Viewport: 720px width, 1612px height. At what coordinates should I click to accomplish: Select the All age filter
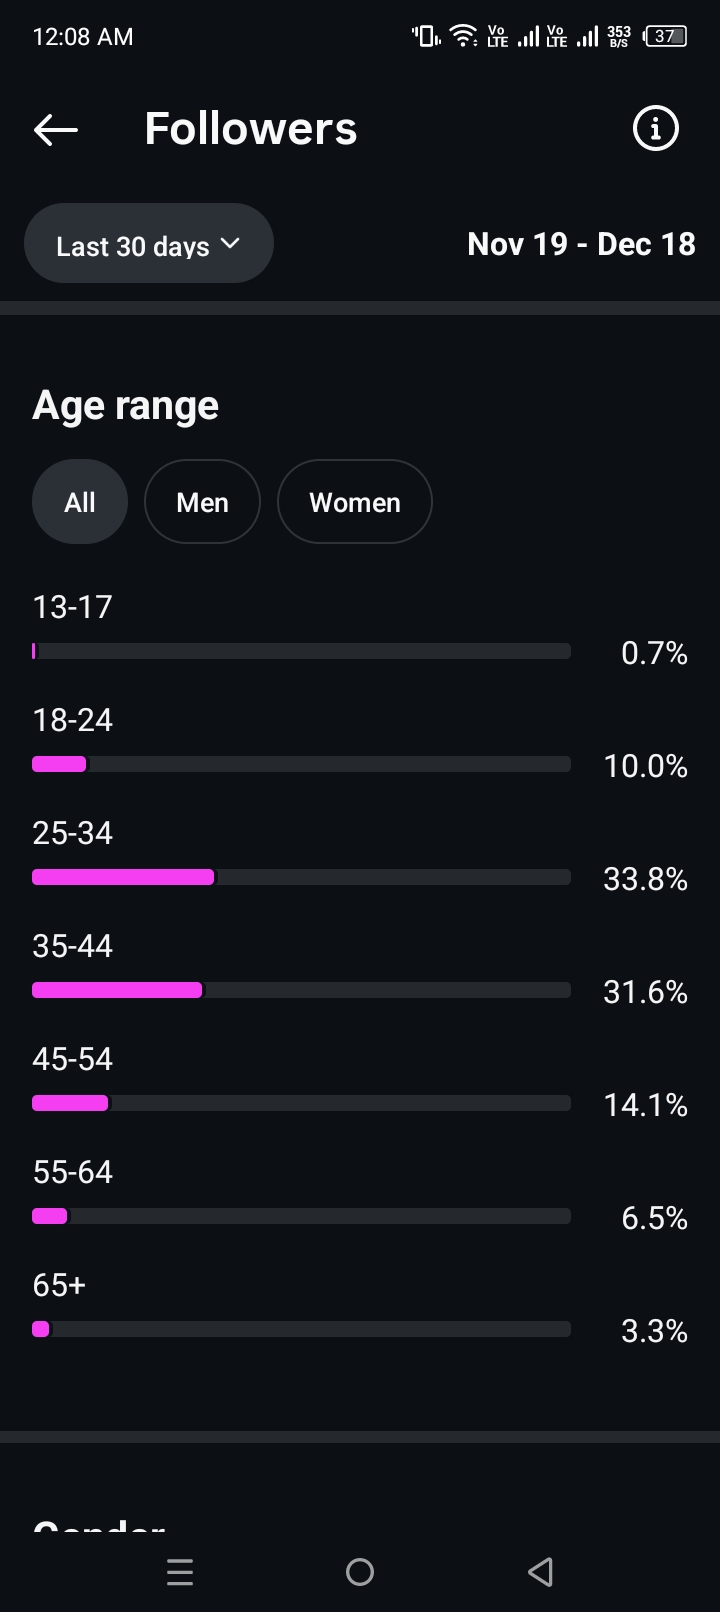pos(80,502)
